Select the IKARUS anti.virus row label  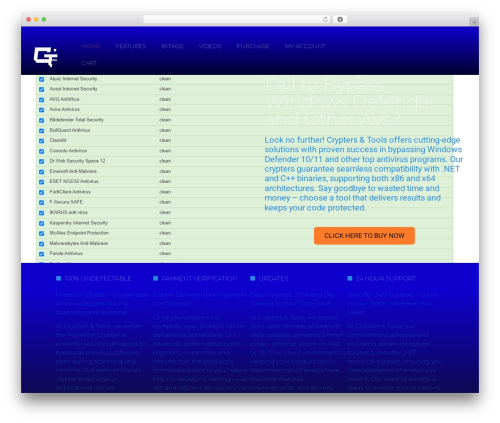[69, 212]
